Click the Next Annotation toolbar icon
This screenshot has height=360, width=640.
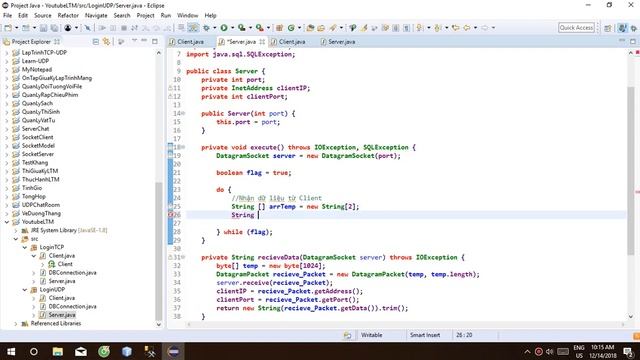point(419,28)
